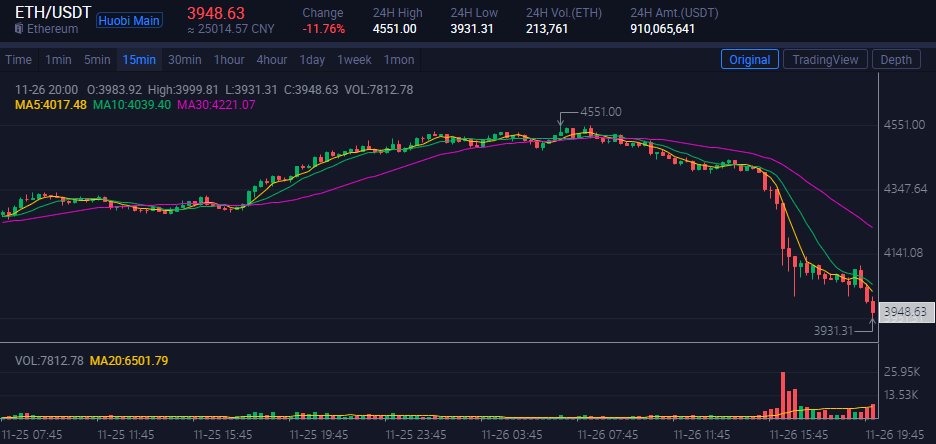Click the Huobi Main badge
This screenshot has height=444, width=936.
tap(129, 21)
